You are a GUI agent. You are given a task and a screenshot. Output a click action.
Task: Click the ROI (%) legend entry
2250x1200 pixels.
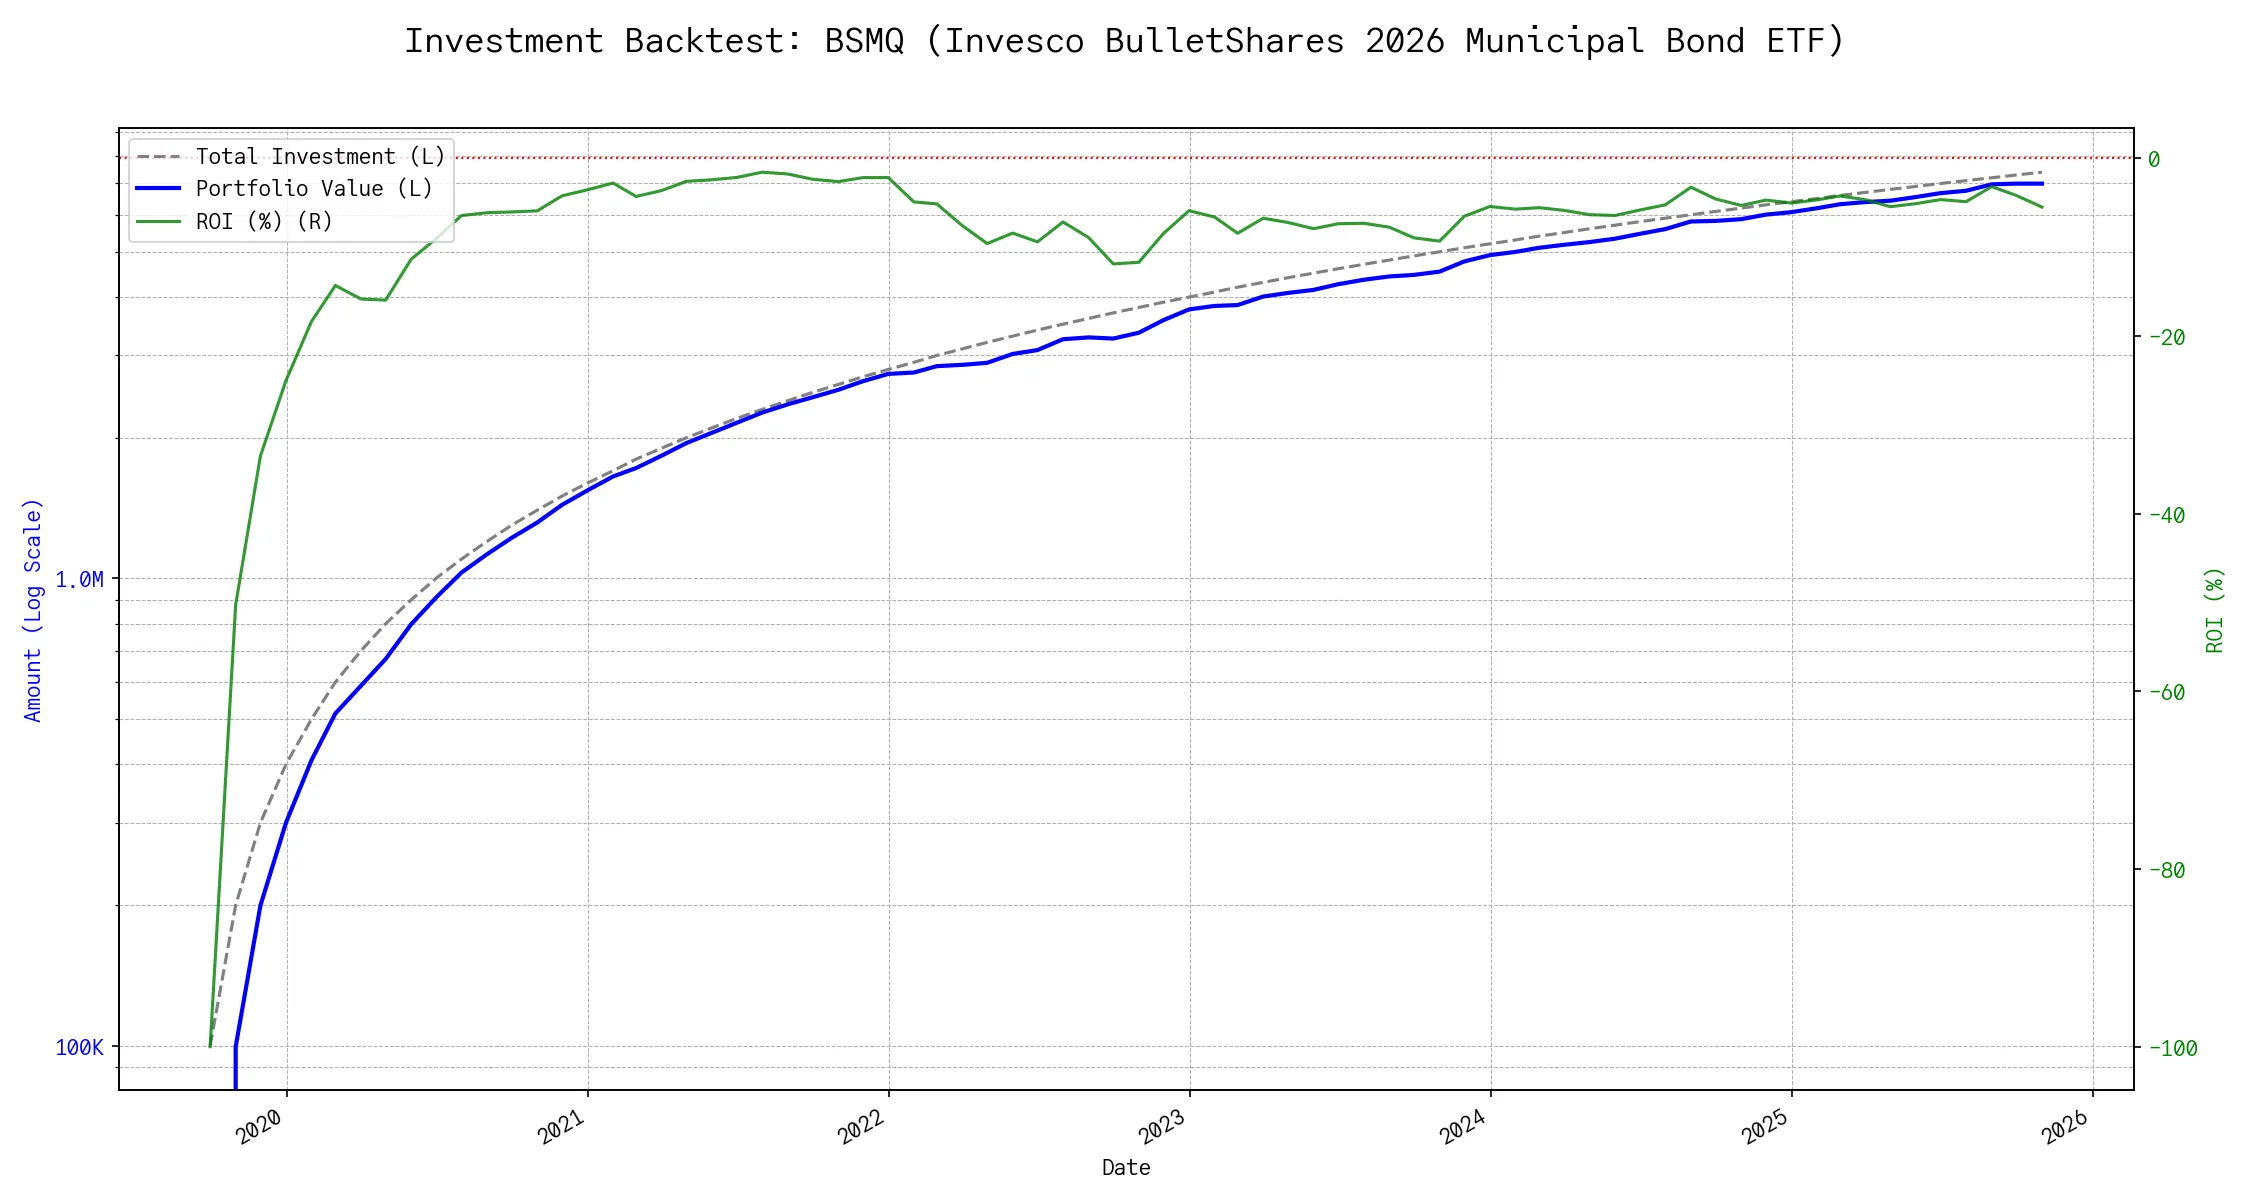264,222
